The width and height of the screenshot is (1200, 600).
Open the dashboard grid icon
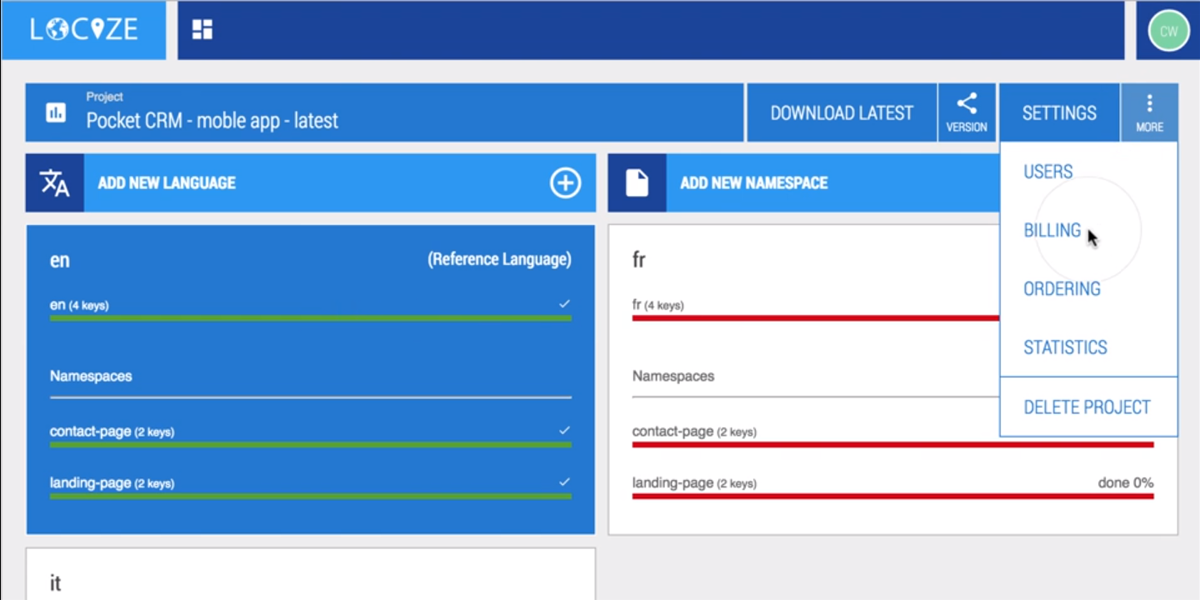point(203,30)
